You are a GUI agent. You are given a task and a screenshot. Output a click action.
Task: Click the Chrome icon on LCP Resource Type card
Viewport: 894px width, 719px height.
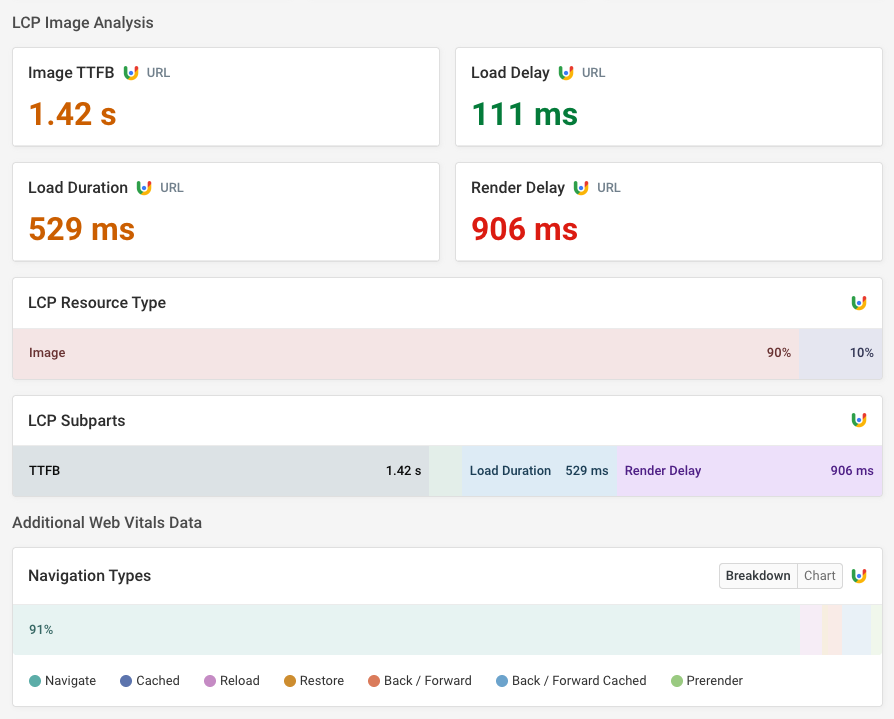[859, 302]
